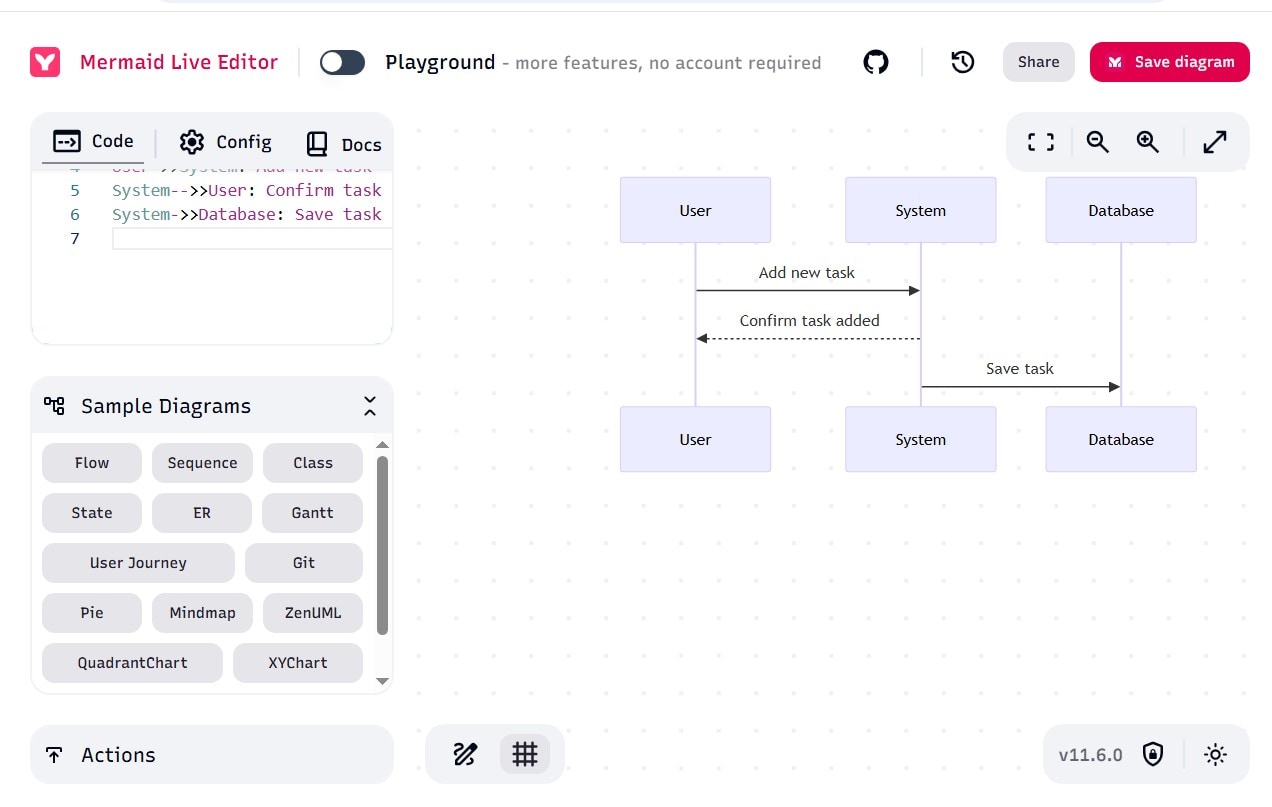Click code line 6 Save task text
The width and height of the screenshot is (1272, 807).
[338, 214]
